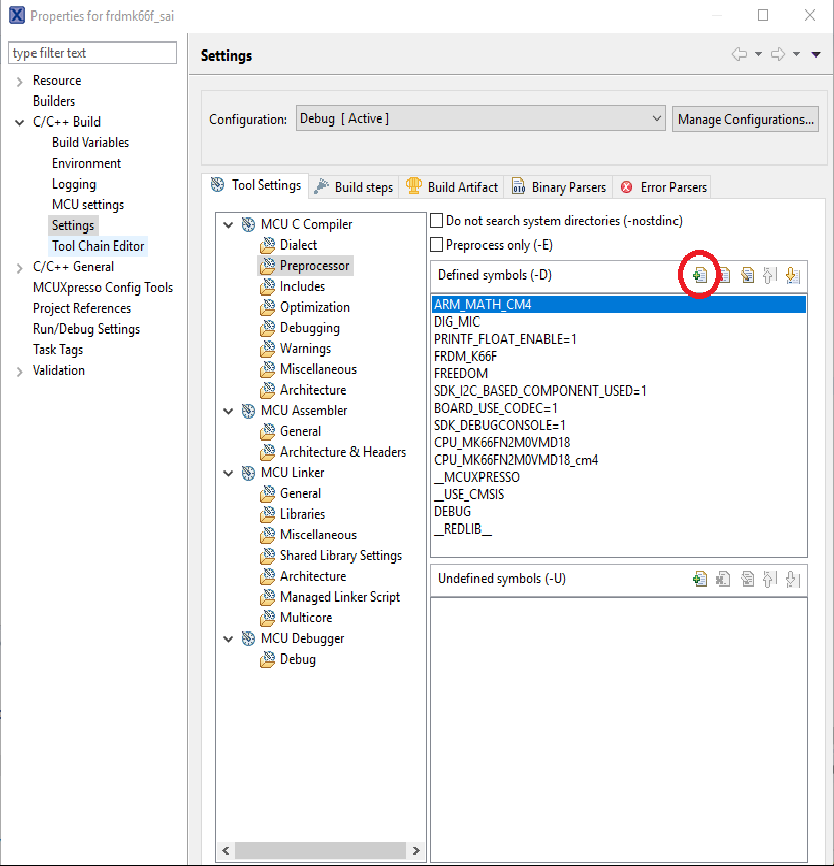Viewport: 834px width, 866px height.
Task: Click the tree pane horizontal scrollbar thumb
Action: click(x=320, y=851)
